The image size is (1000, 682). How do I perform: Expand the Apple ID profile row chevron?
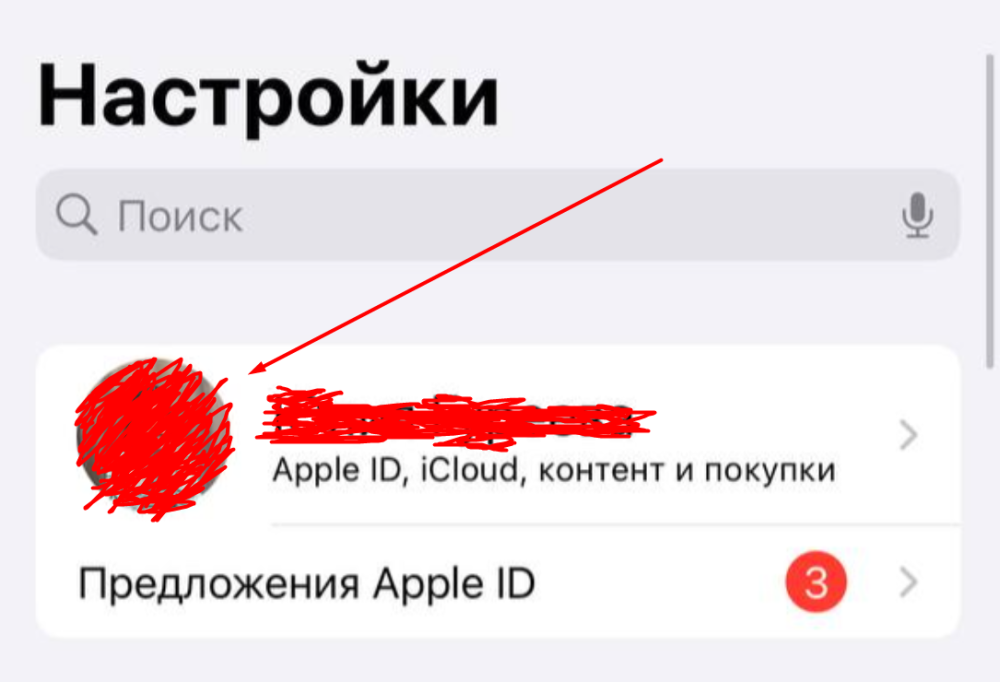(x=908, y=436)
